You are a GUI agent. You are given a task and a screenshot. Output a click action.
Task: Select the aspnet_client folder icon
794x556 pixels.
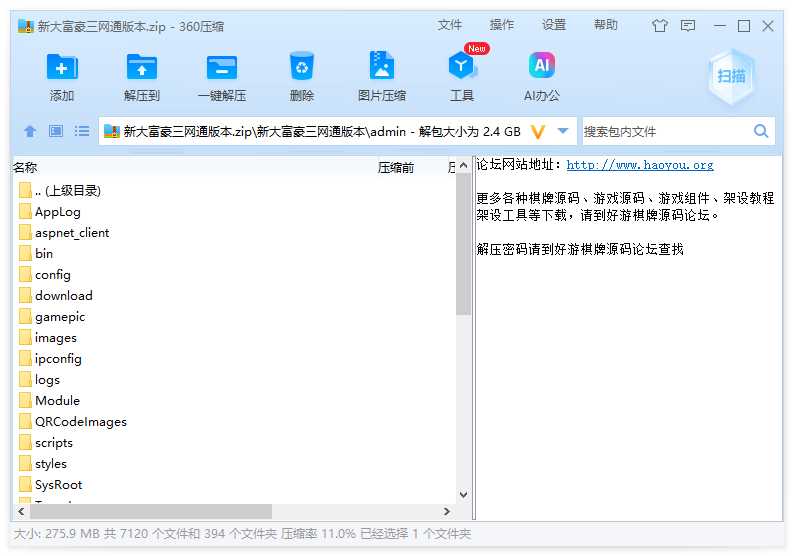coord(25,232)
